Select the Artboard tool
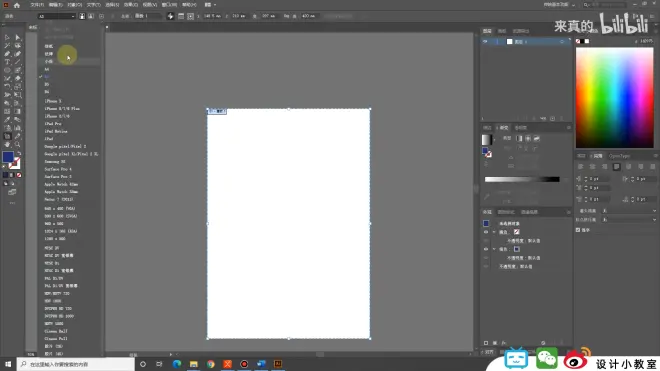Screen dimensions: 660x371 pos(7,136)
